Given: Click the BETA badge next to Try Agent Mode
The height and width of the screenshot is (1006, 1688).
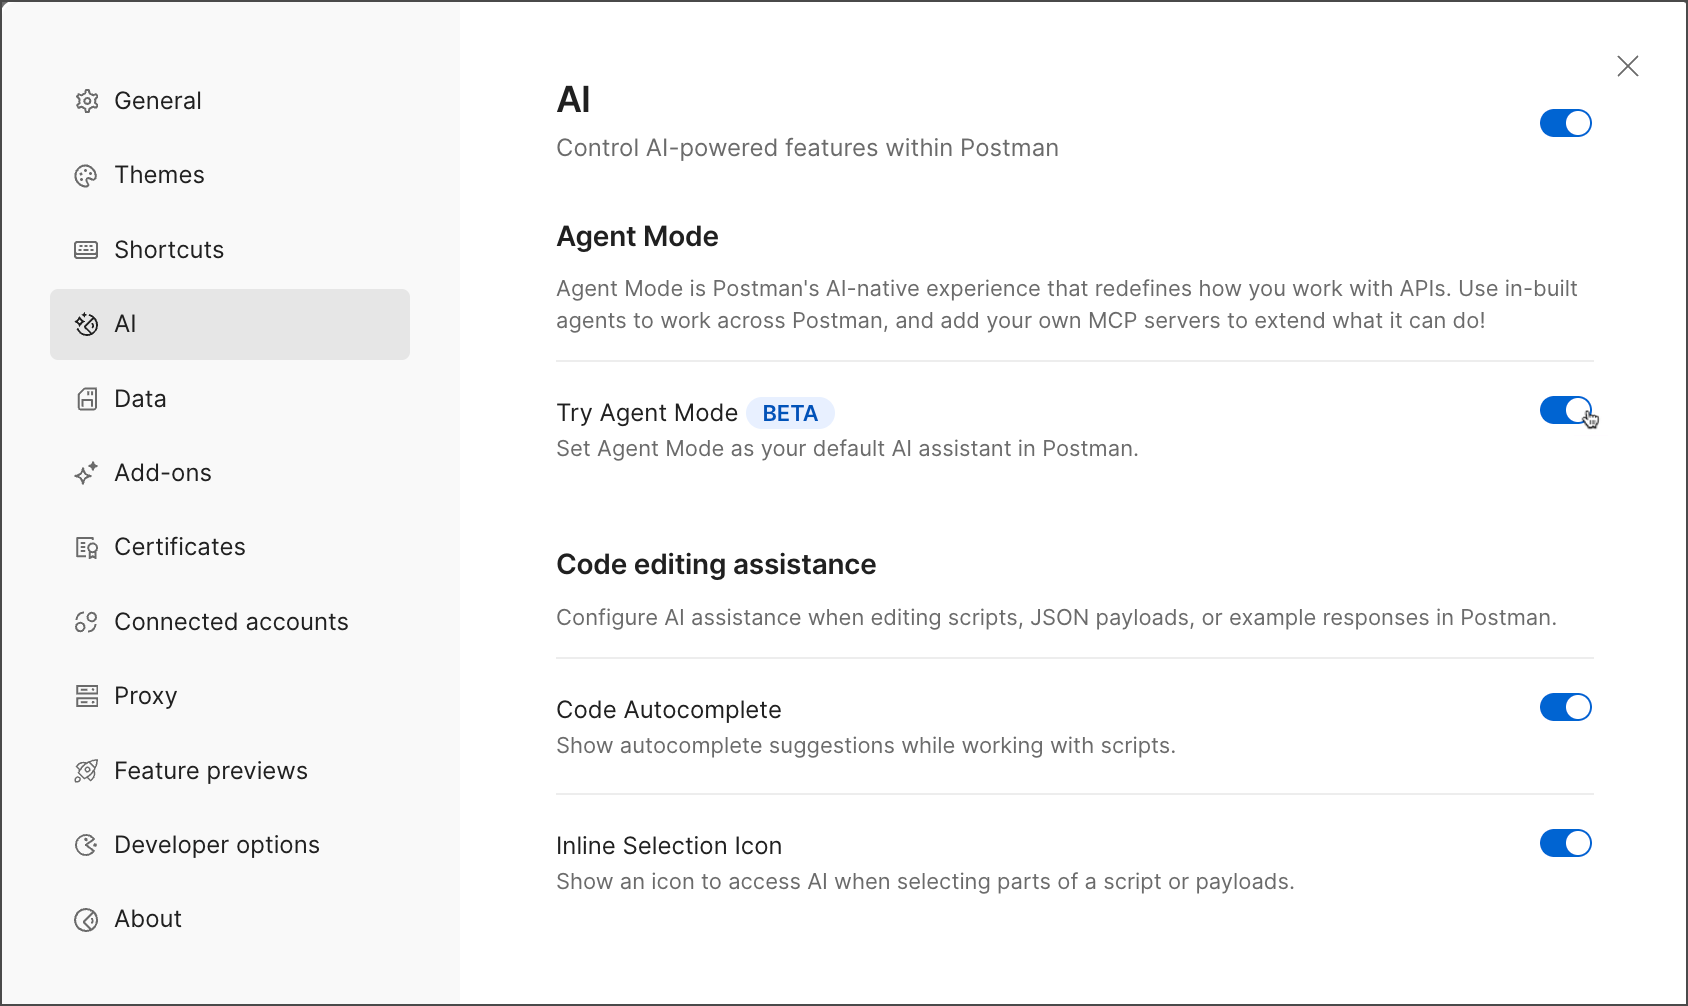Looking at the screenshot, I should (790, 412).
